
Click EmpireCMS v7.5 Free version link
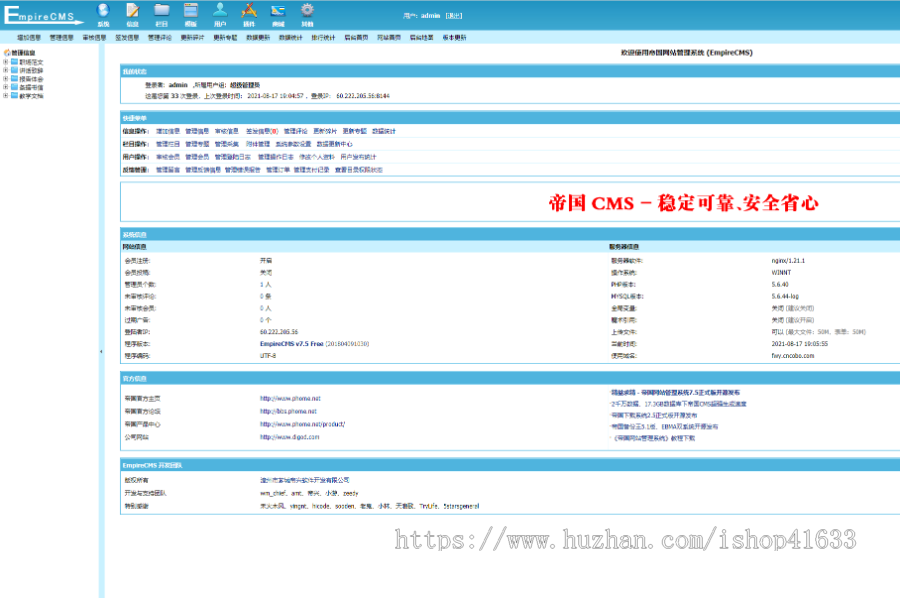point(292,344)
